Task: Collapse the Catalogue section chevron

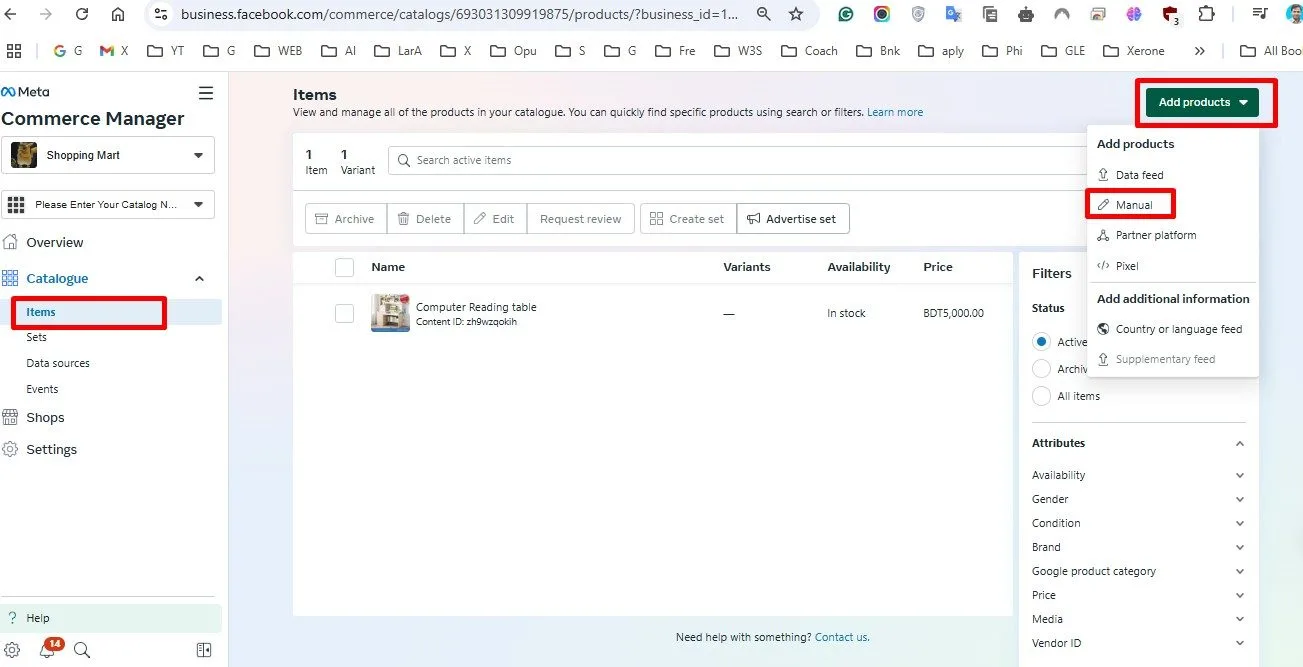Action: 199,279
